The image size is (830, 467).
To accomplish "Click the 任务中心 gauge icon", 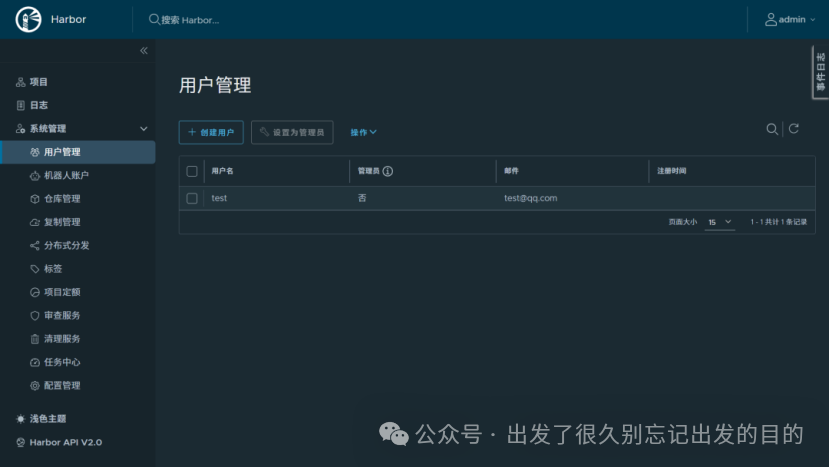I will point(35,362).
